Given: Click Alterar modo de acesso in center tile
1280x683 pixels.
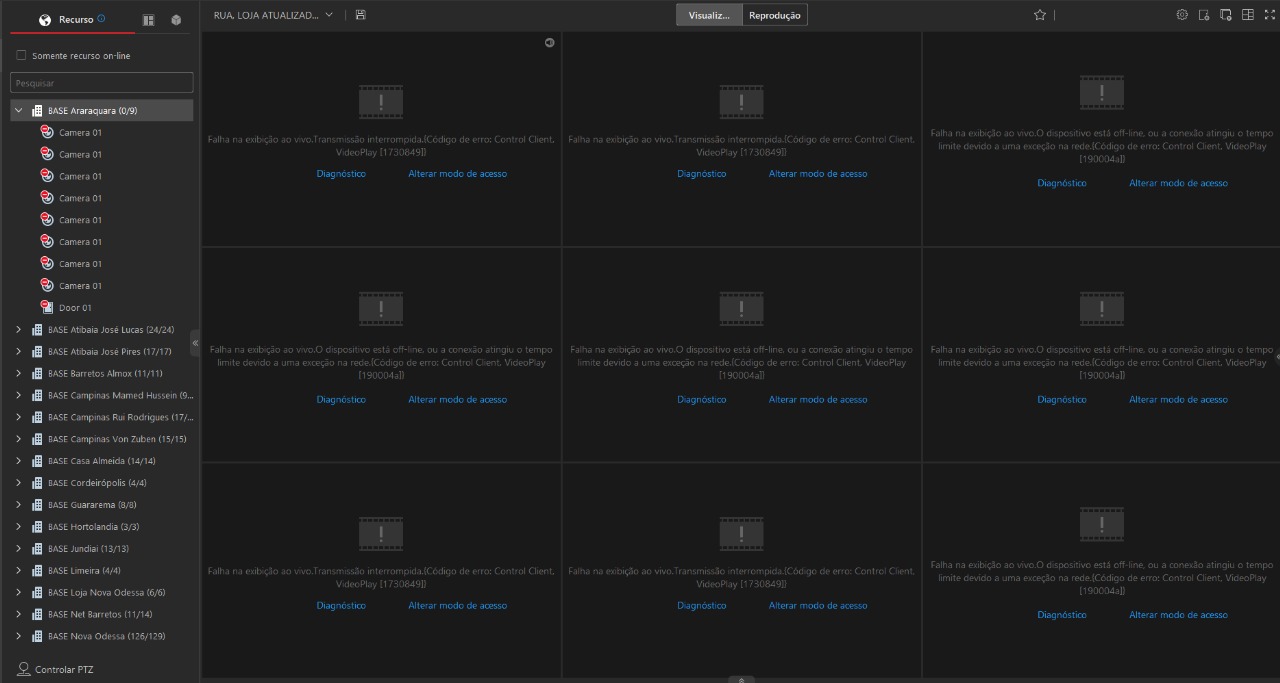Looking at the screenshot, I should (817, 400).
